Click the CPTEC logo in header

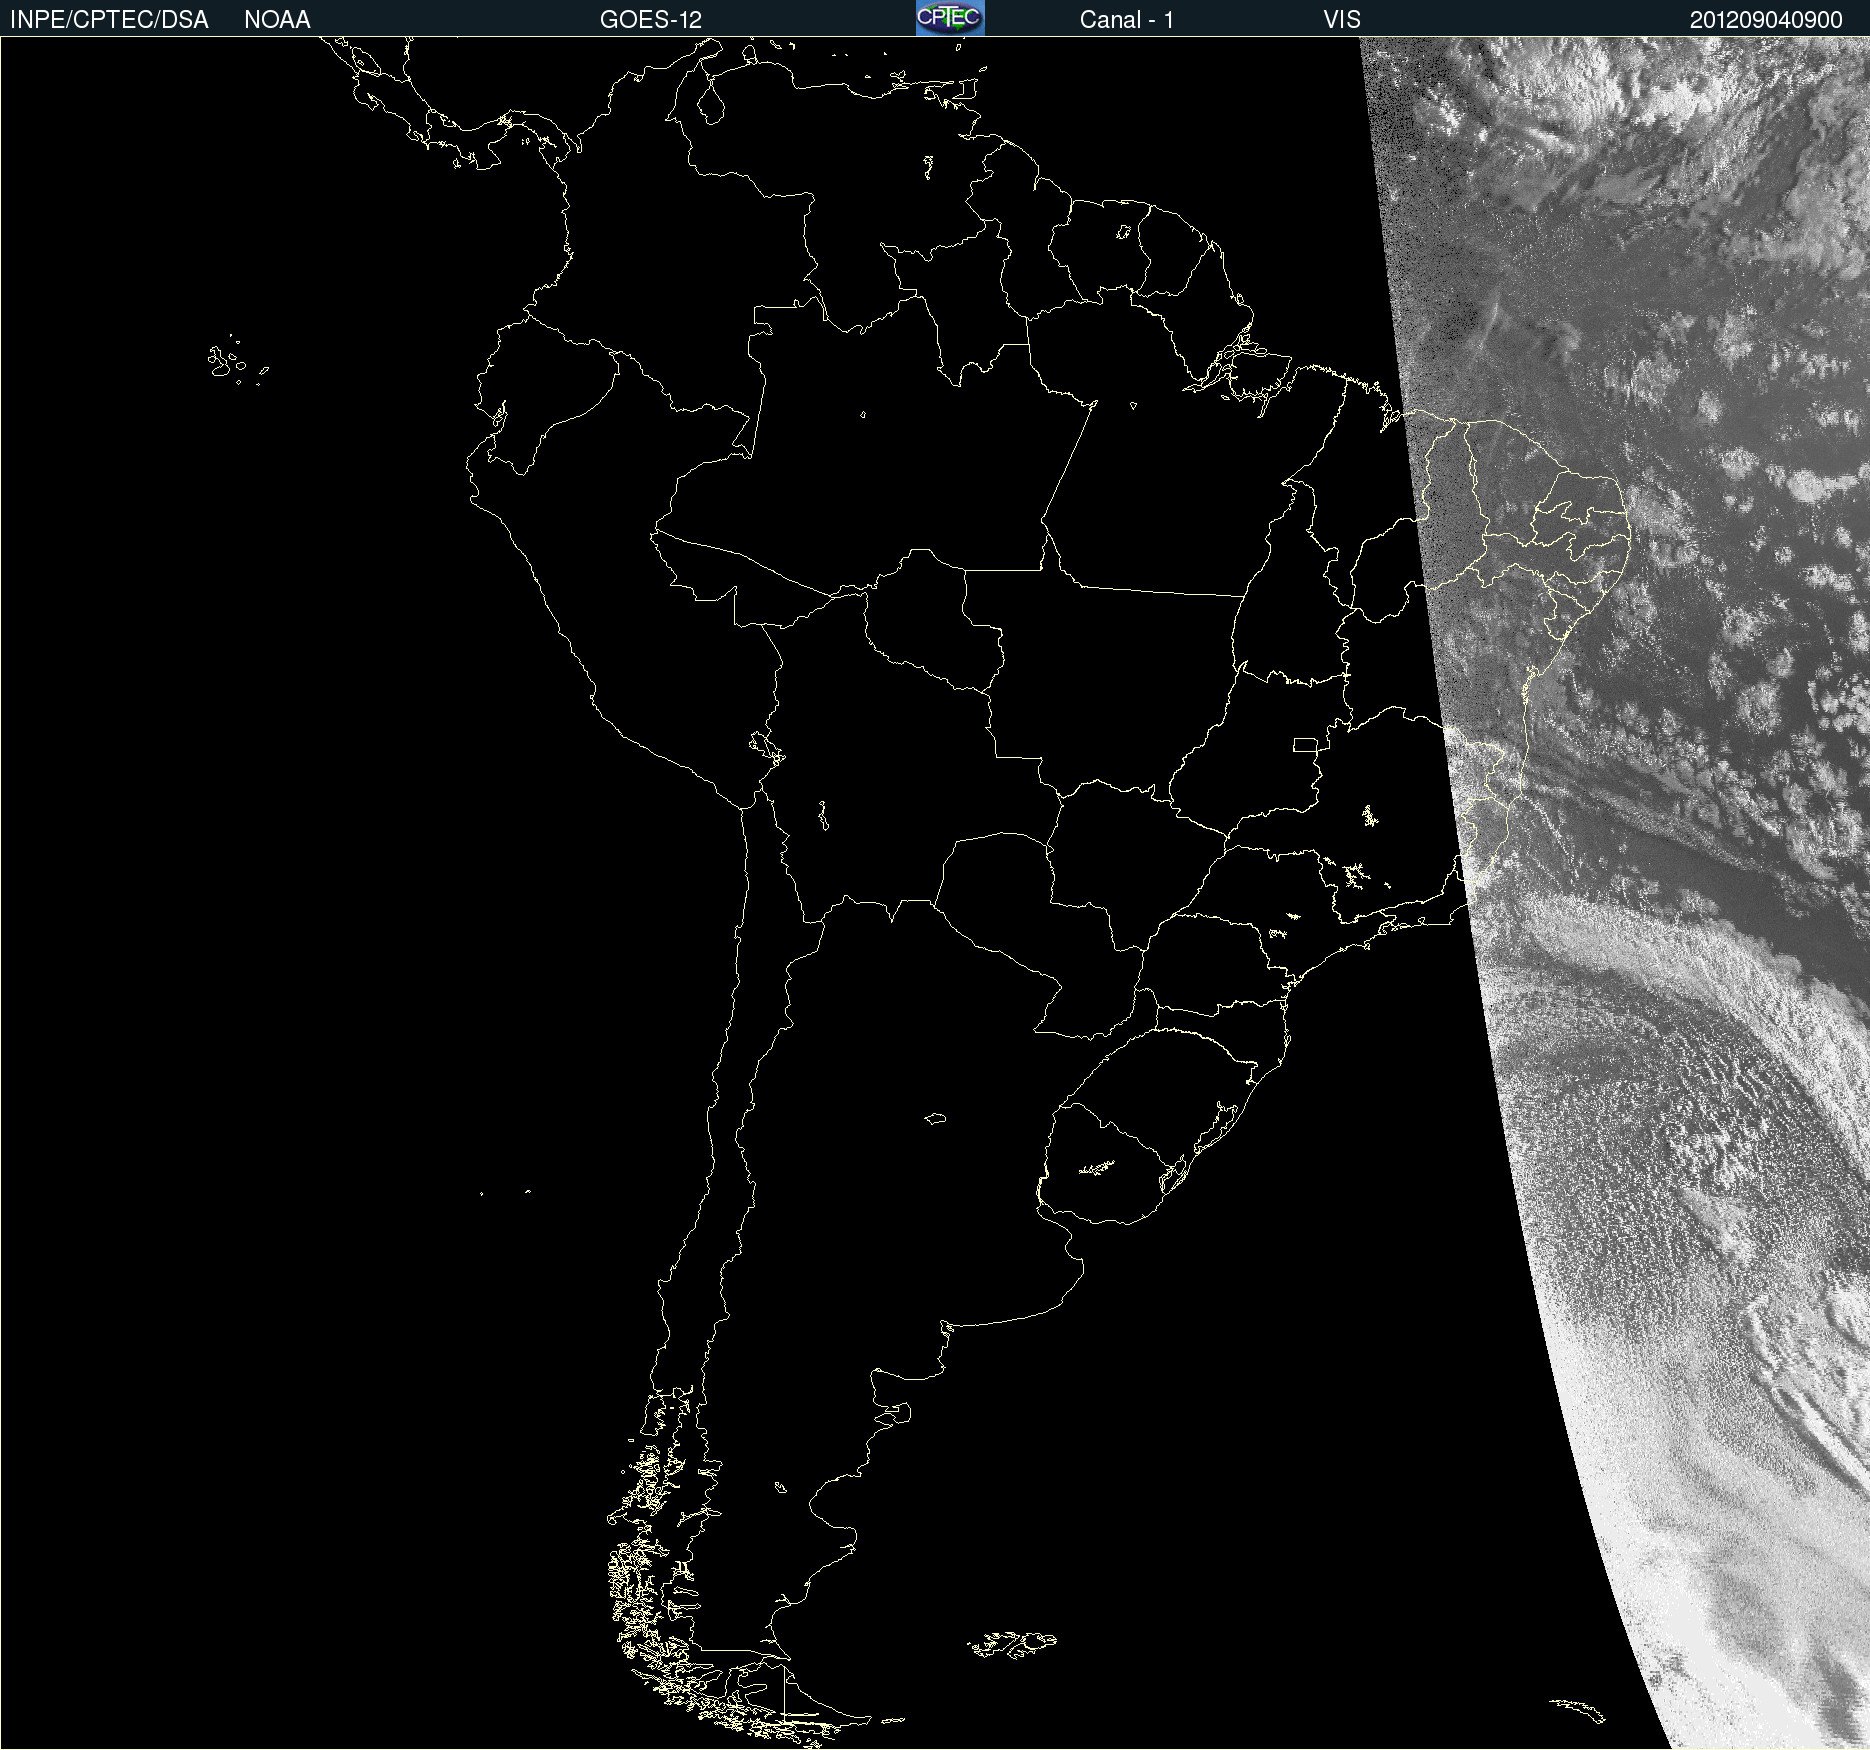(950, 18)
